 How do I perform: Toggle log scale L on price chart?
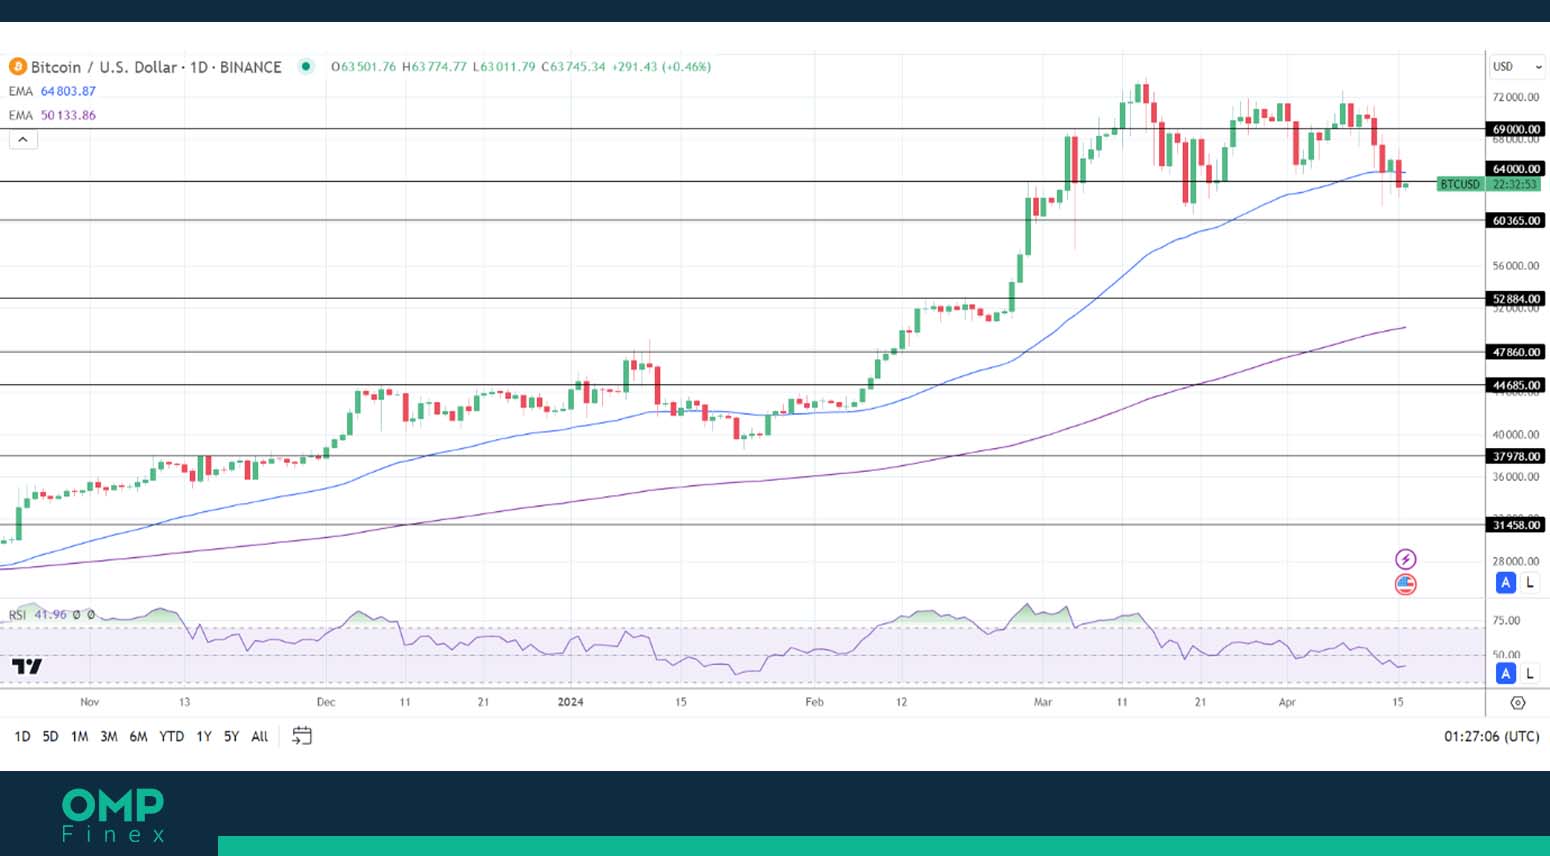tap(1529, 582)
